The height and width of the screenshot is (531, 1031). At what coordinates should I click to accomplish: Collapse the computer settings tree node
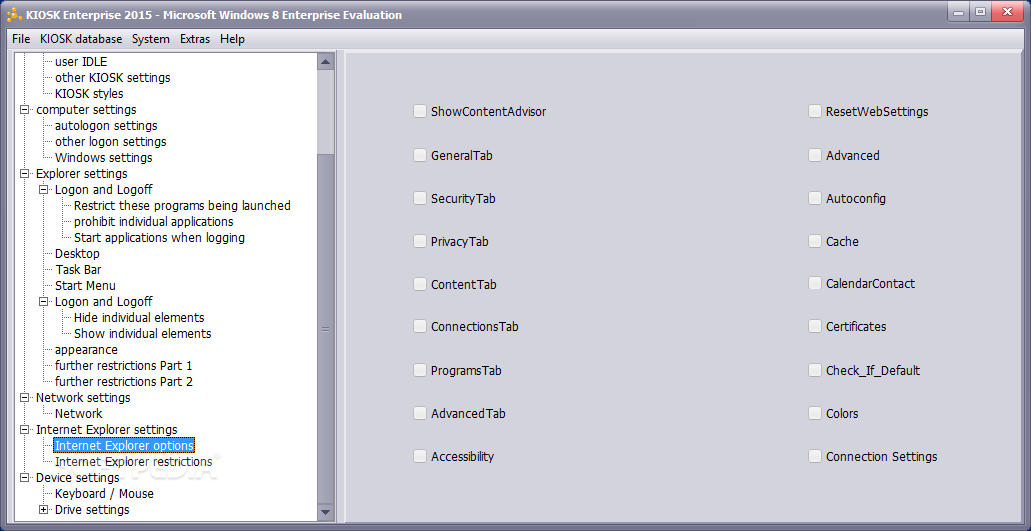pos(25,110)
